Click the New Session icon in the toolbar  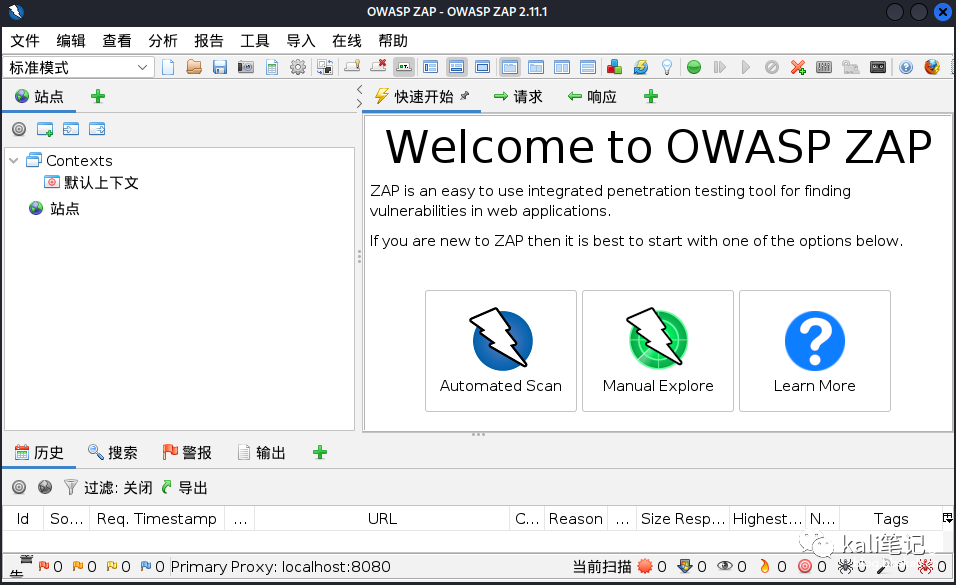point(168,67)
